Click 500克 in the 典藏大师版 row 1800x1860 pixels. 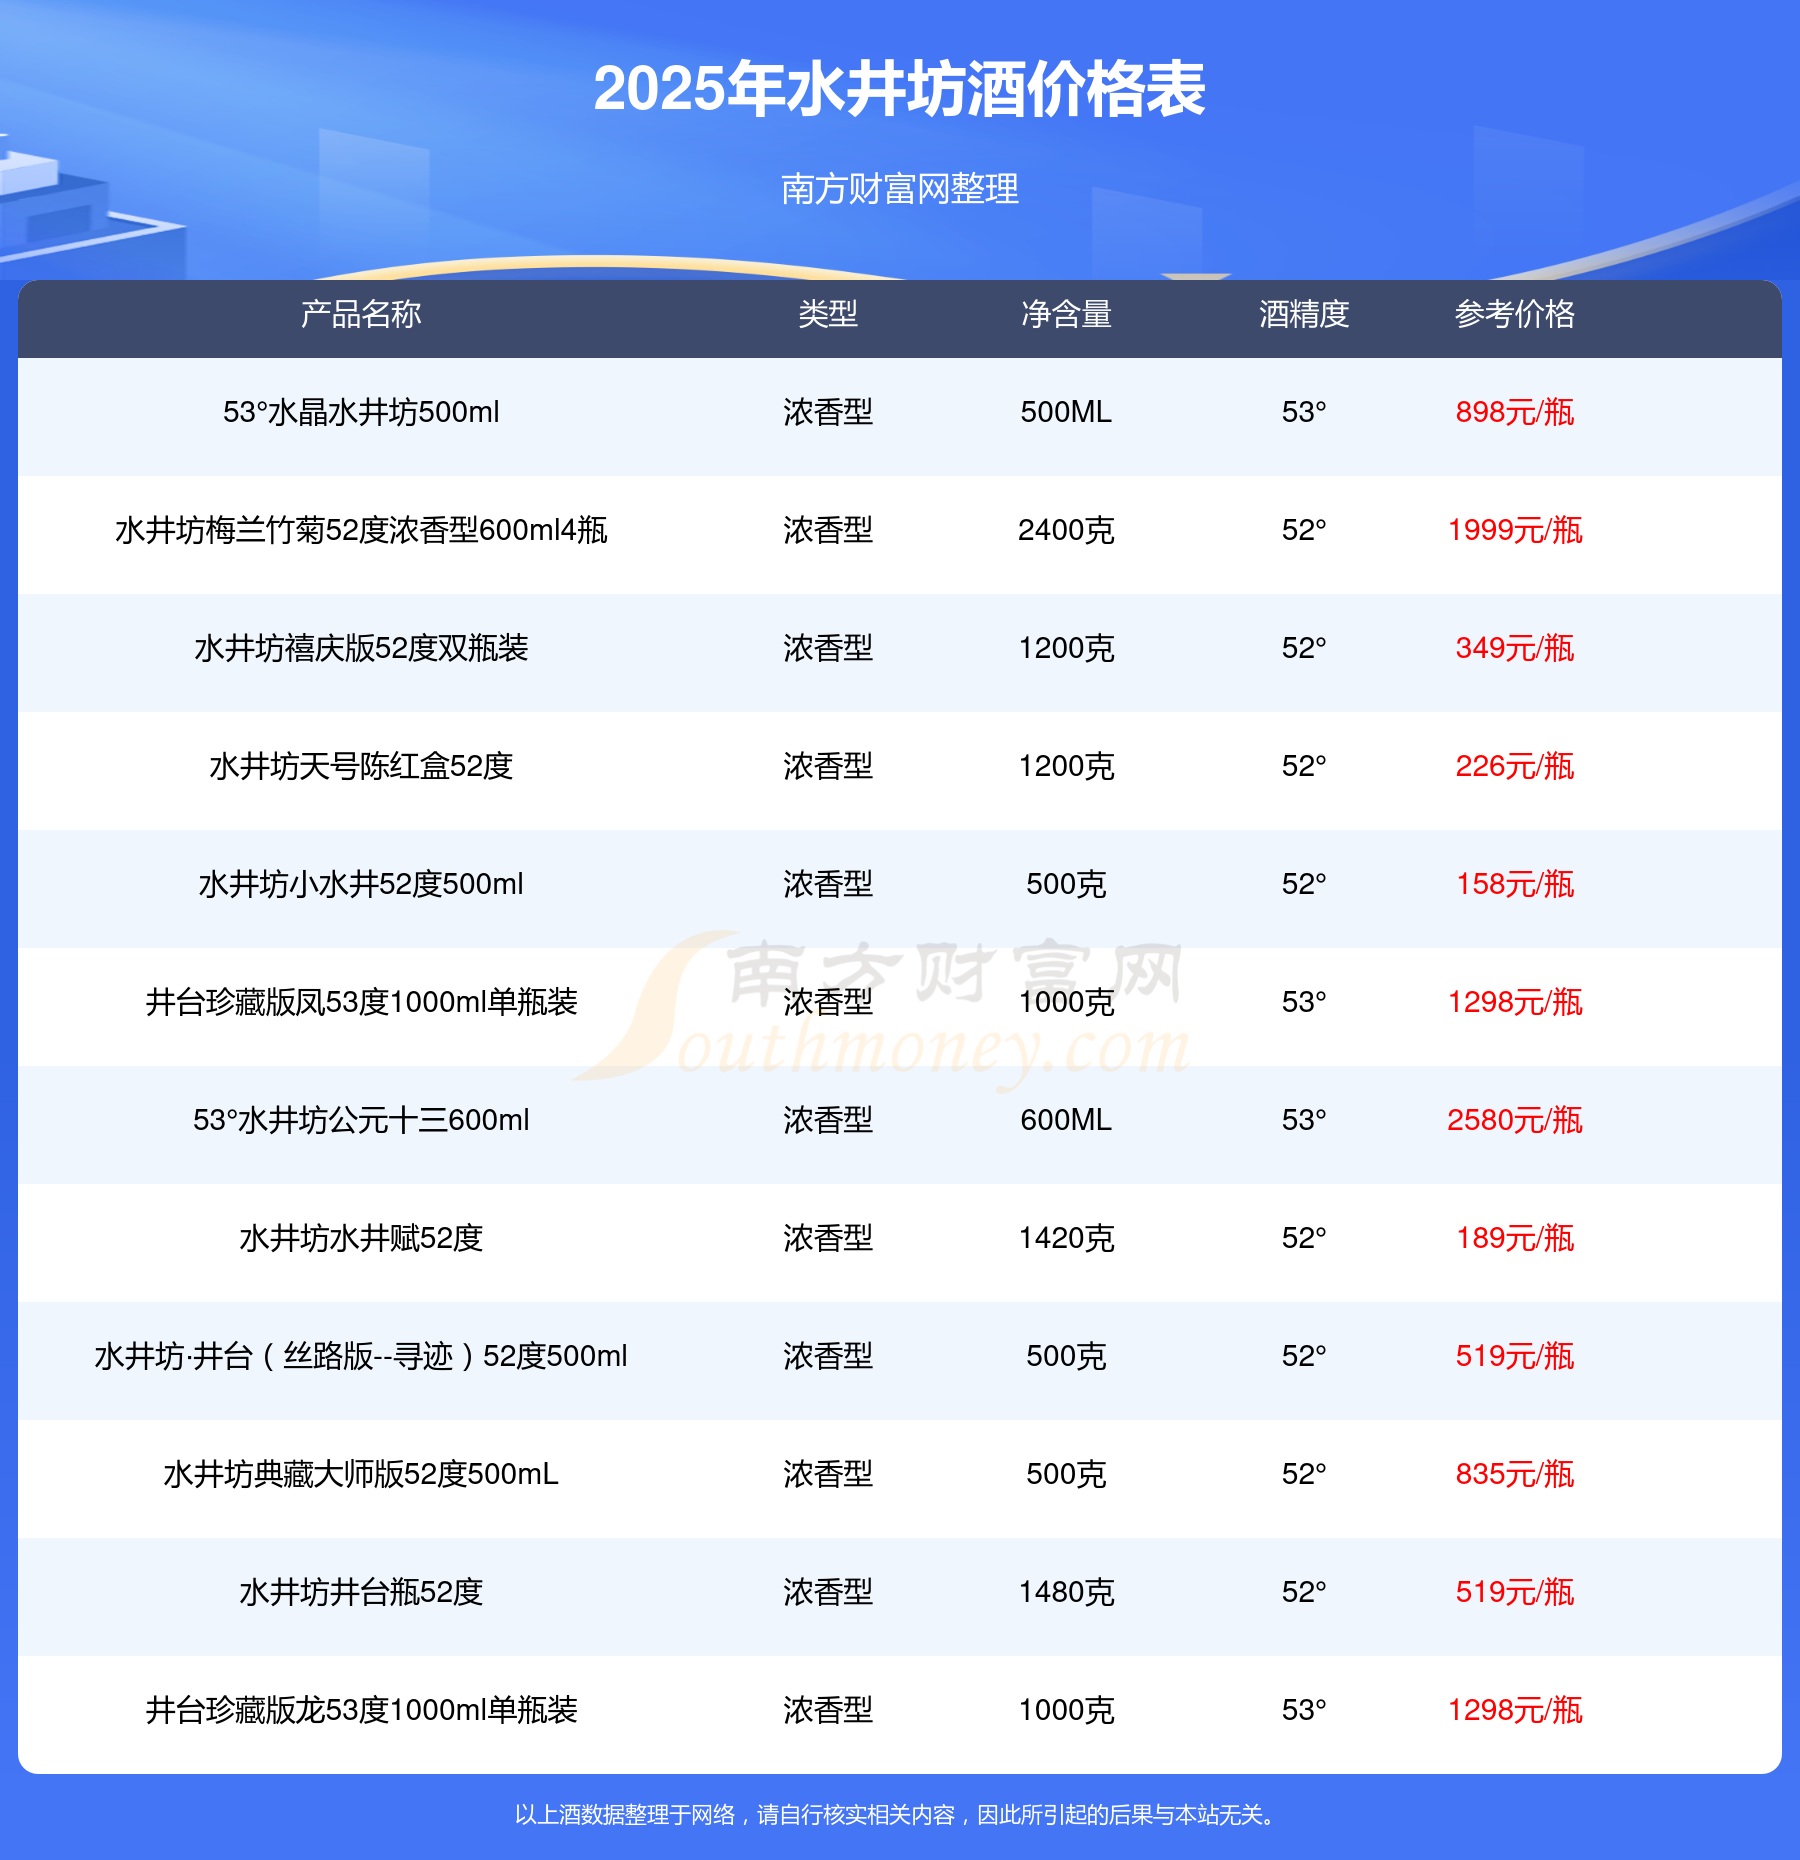pyautogui.click(x=1066, y=1474)
